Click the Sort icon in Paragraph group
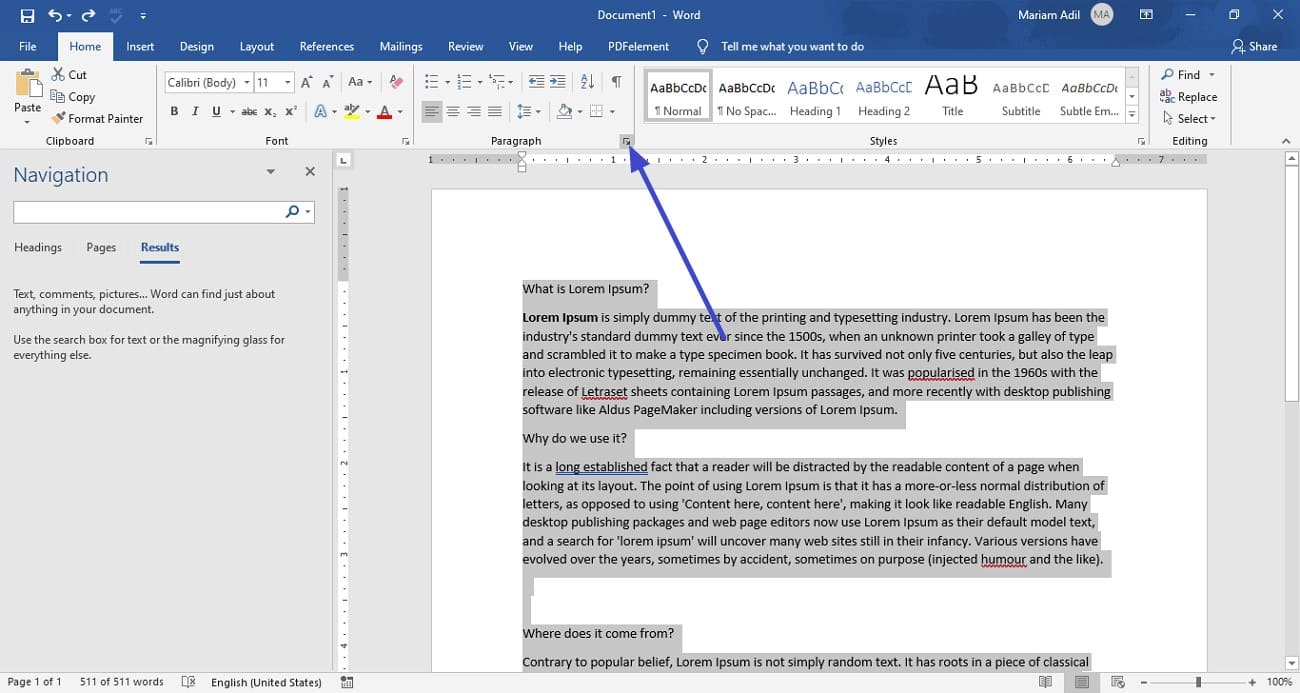This screenshot has height=693, width=1300. click(x=585, y=81)
